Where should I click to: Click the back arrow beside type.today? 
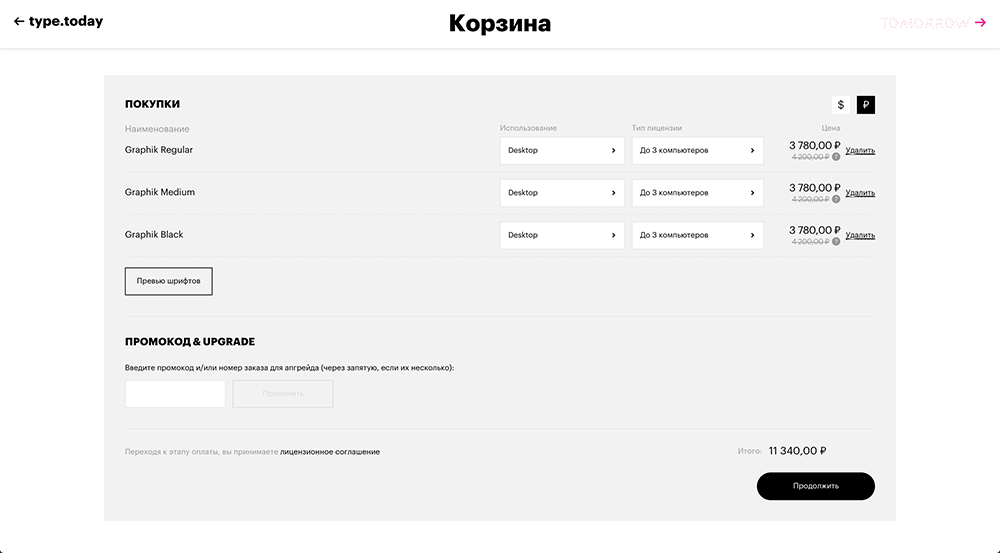(x=19, y=21)
